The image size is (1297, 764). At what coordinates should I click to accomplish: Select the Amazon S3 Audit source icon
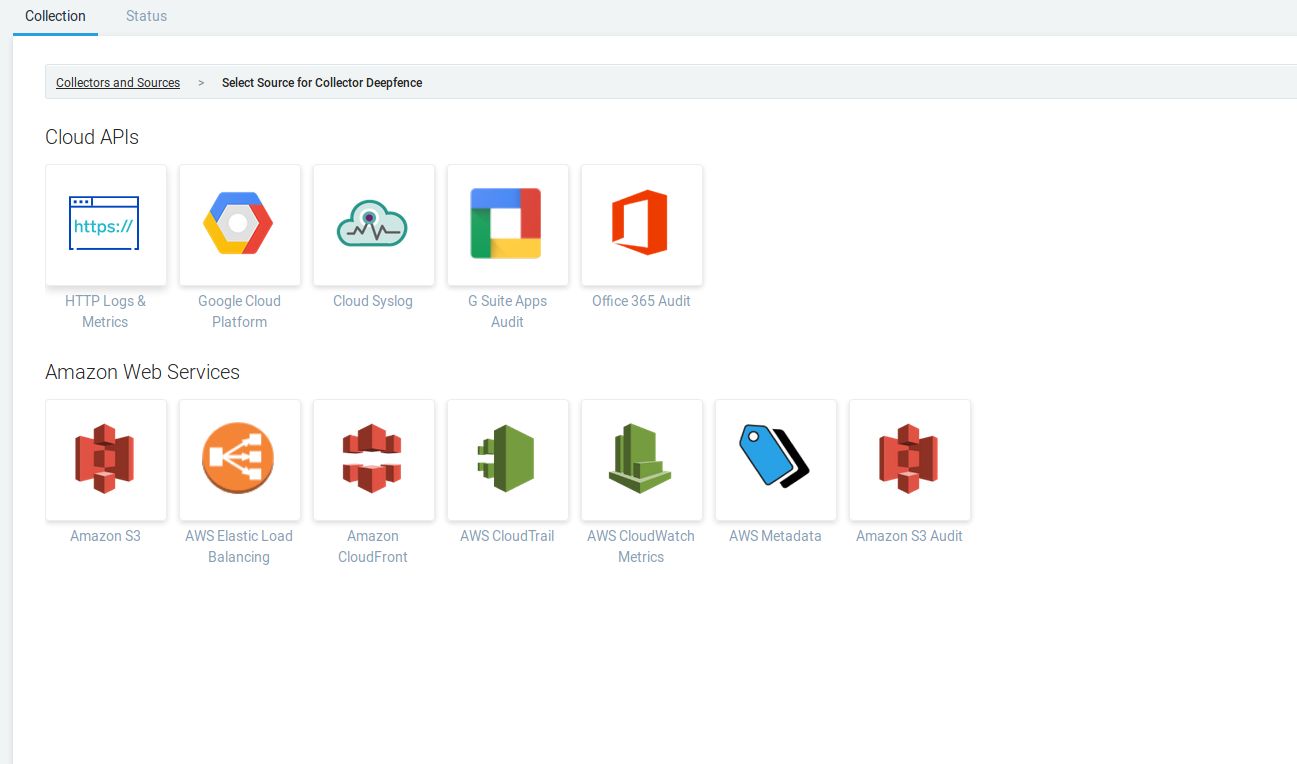(910, 460)
